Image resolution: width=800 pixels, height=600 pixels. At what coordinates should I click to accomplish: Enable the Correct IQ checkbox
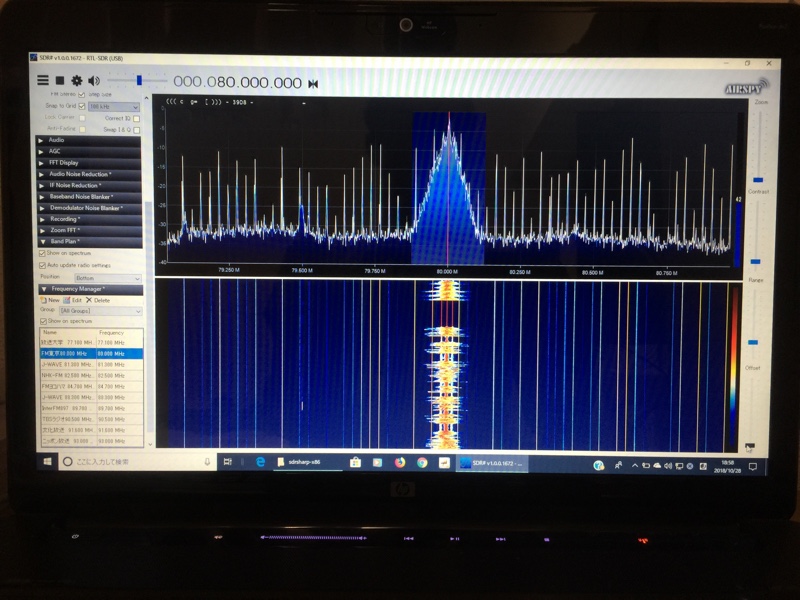coord(136,118)
